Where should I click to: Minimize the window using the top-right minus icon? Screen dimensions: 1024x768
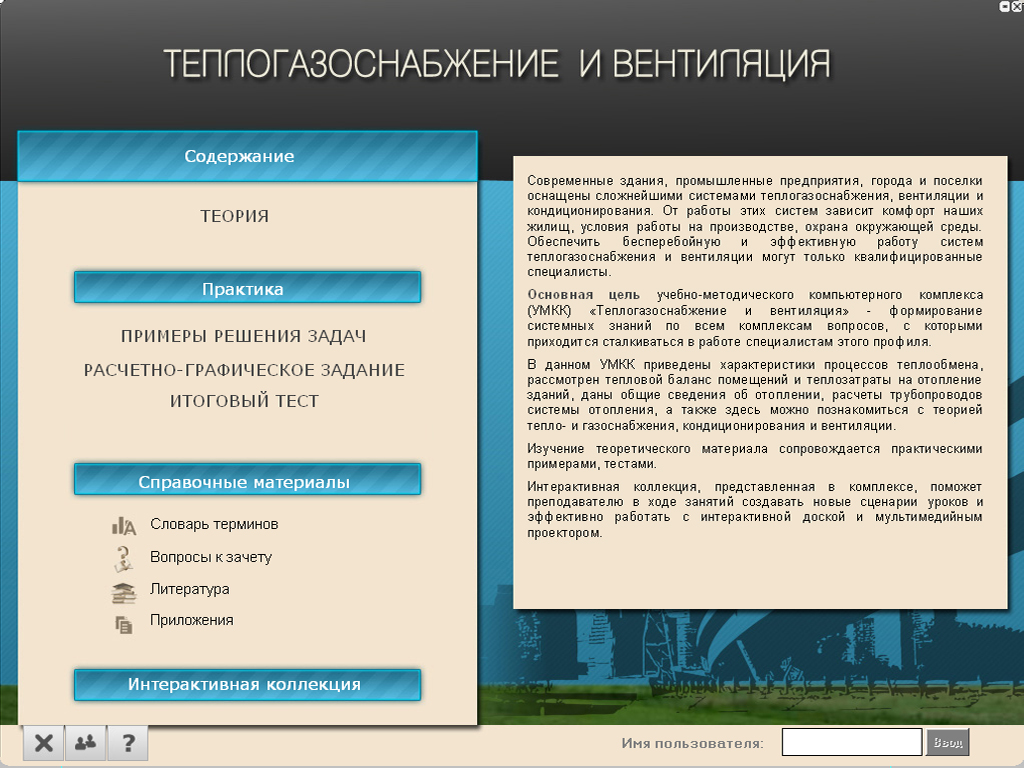pos(1004,6)
